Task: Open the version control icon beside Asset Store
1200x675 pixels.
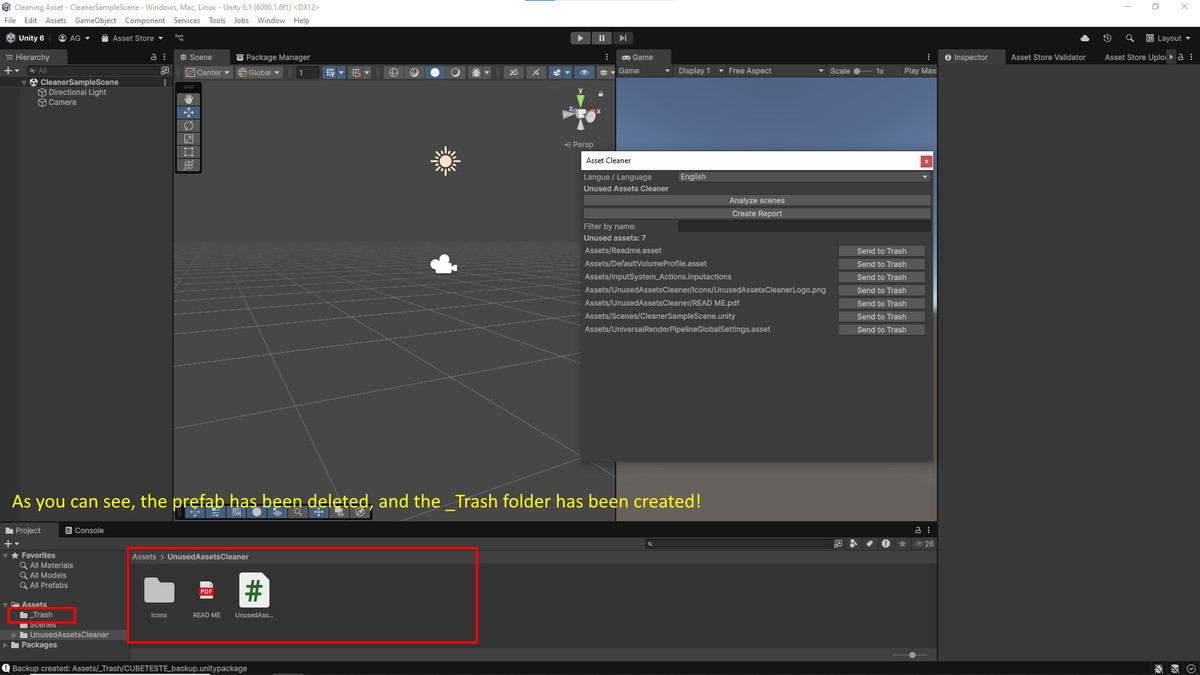Action: (x=180, y=38)
